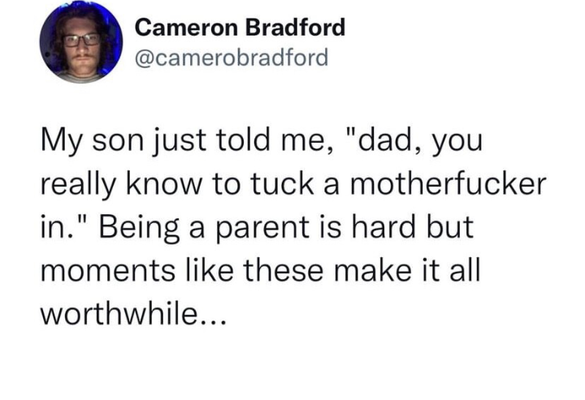Open the @camerobradford handle link
Image resolution: width=585 pixels, height=400 pixels.
(x=231, y=58)
